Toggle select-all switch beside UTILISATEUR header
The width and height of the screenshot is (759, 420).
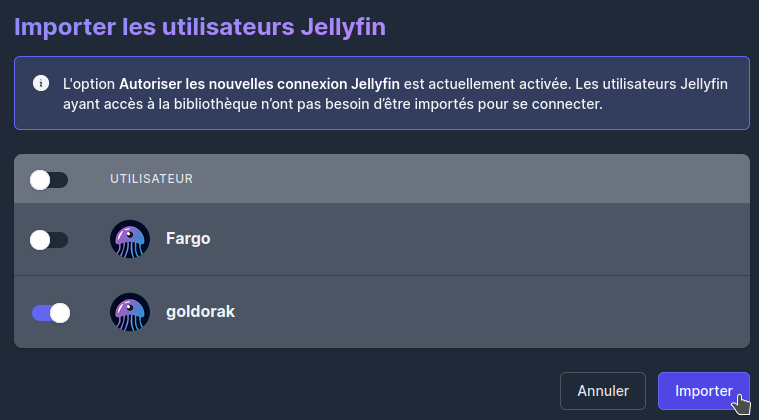pos(49,180)
